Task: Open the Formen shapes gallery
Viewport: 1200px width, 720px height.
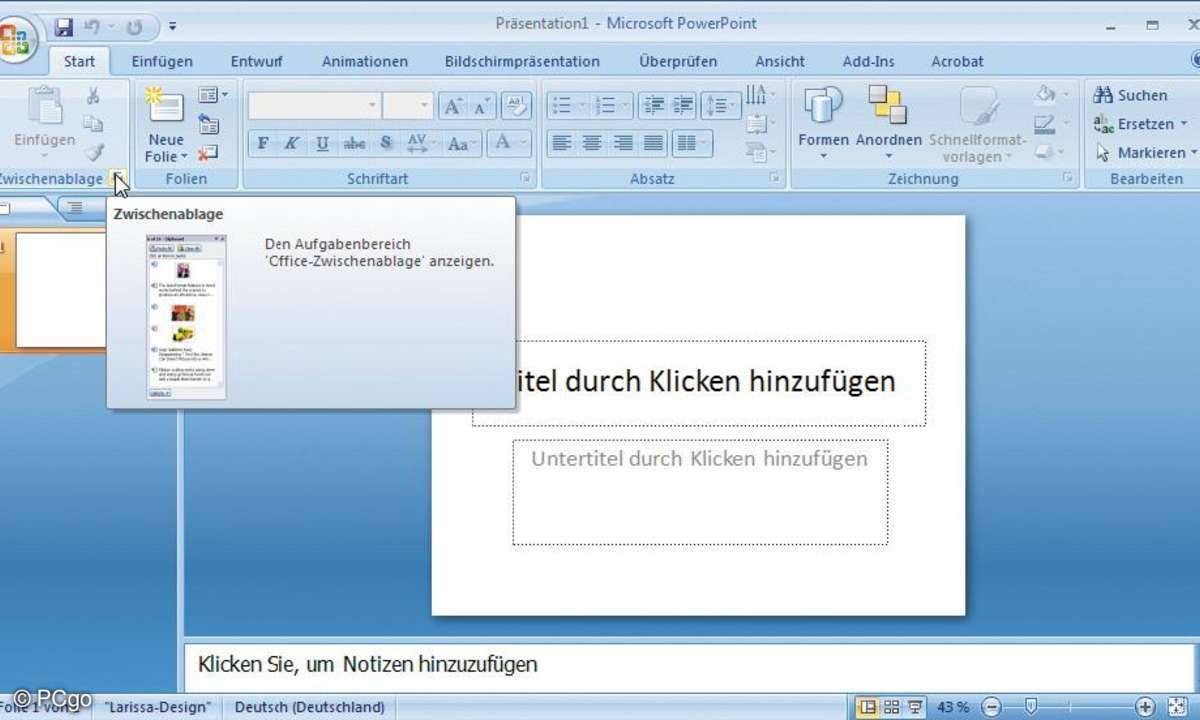Action: coord(824,123)
